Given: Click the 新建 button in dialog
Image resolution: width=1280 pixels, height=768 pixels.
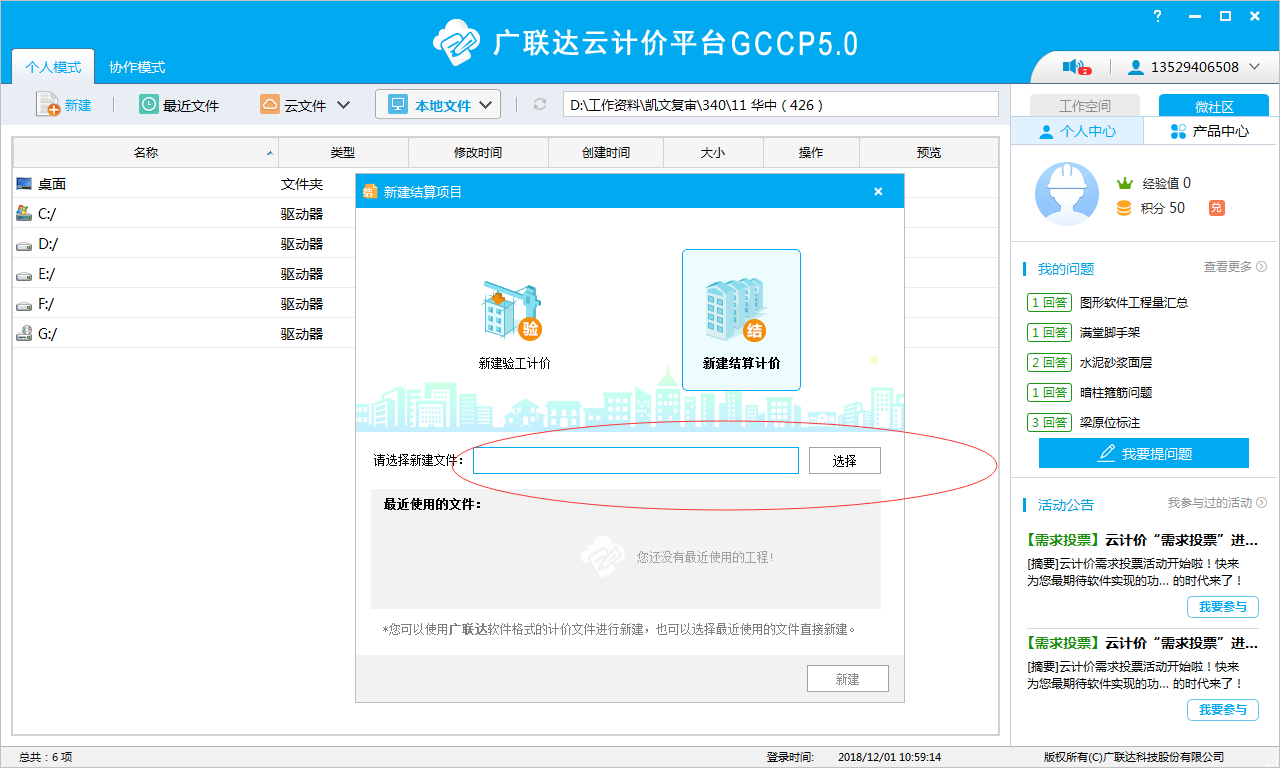Looking at the screenshot, I should (848, 679).
